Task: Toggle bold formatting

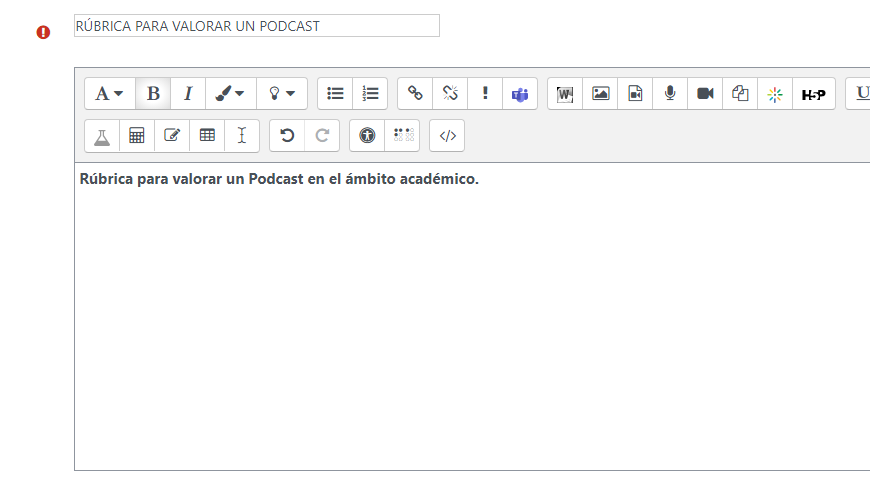Action: coord(153,94)
